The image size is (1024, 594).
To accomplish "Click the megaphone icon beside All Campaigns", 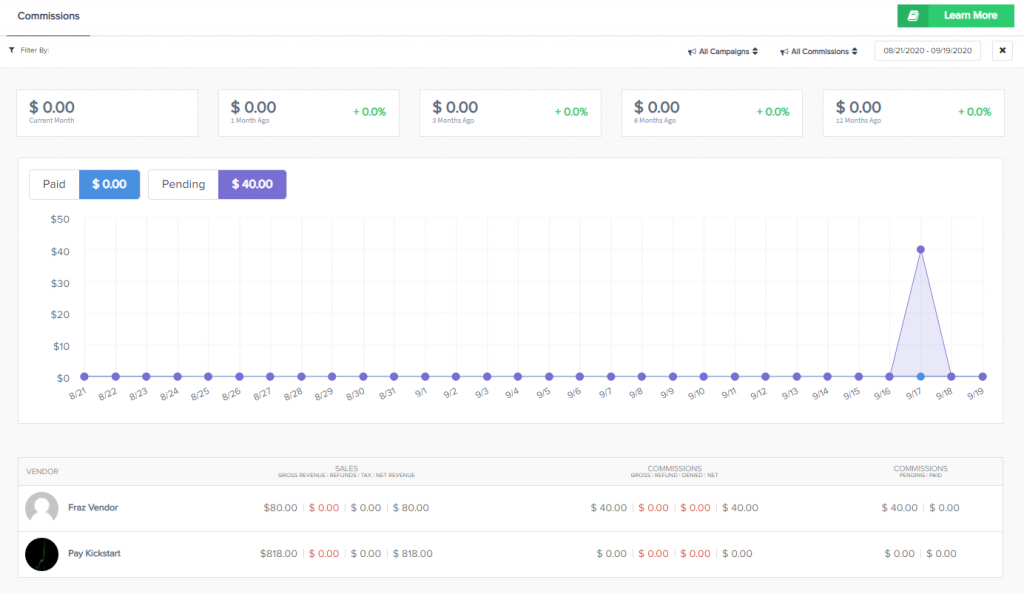I will (x=692, y=51).
